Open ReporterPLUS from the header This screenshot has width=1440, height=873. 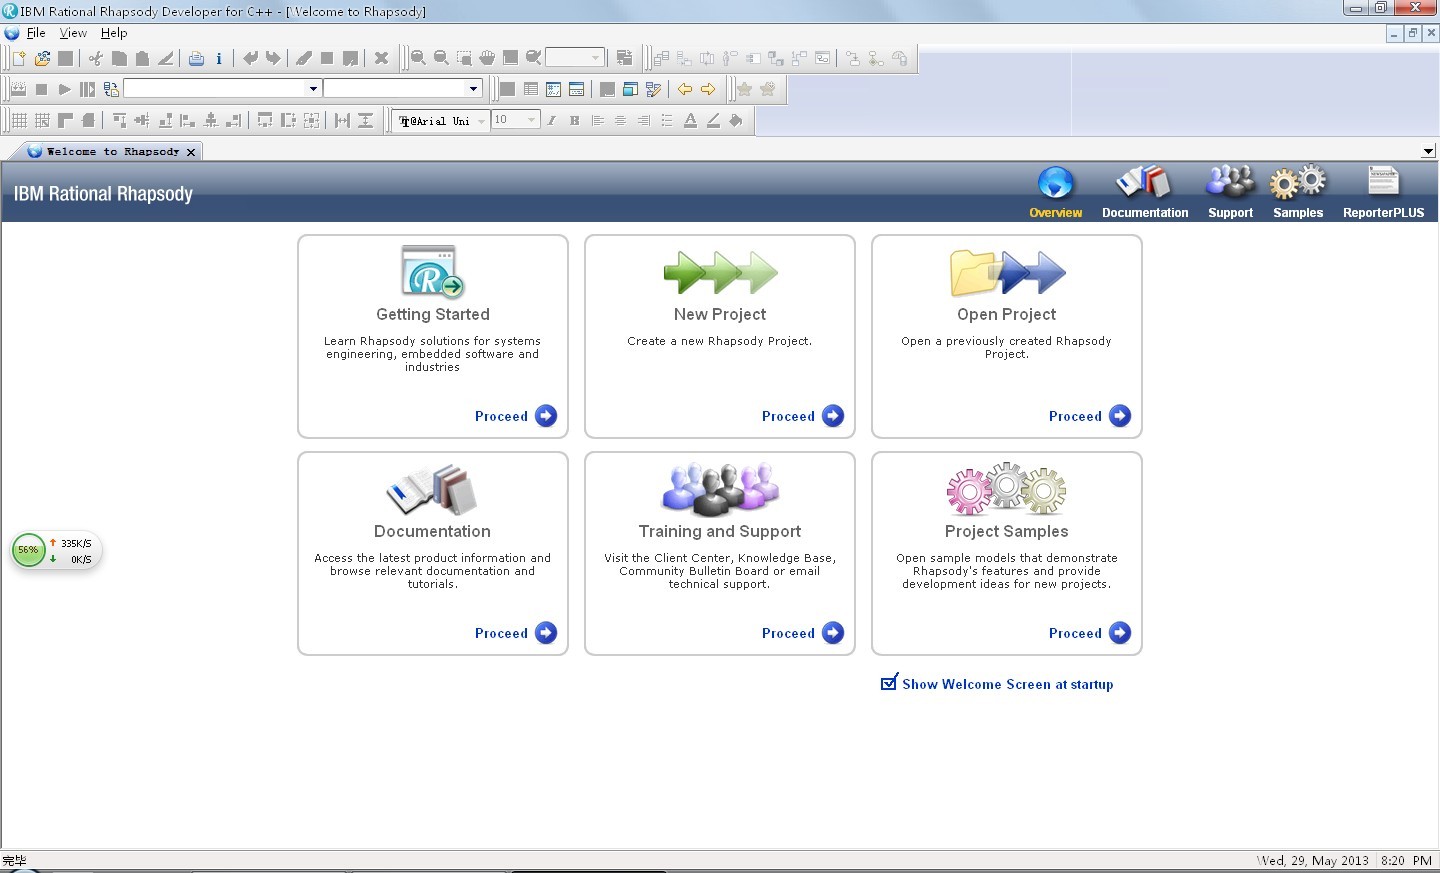pyautogui.click(x=1383, y=192)
